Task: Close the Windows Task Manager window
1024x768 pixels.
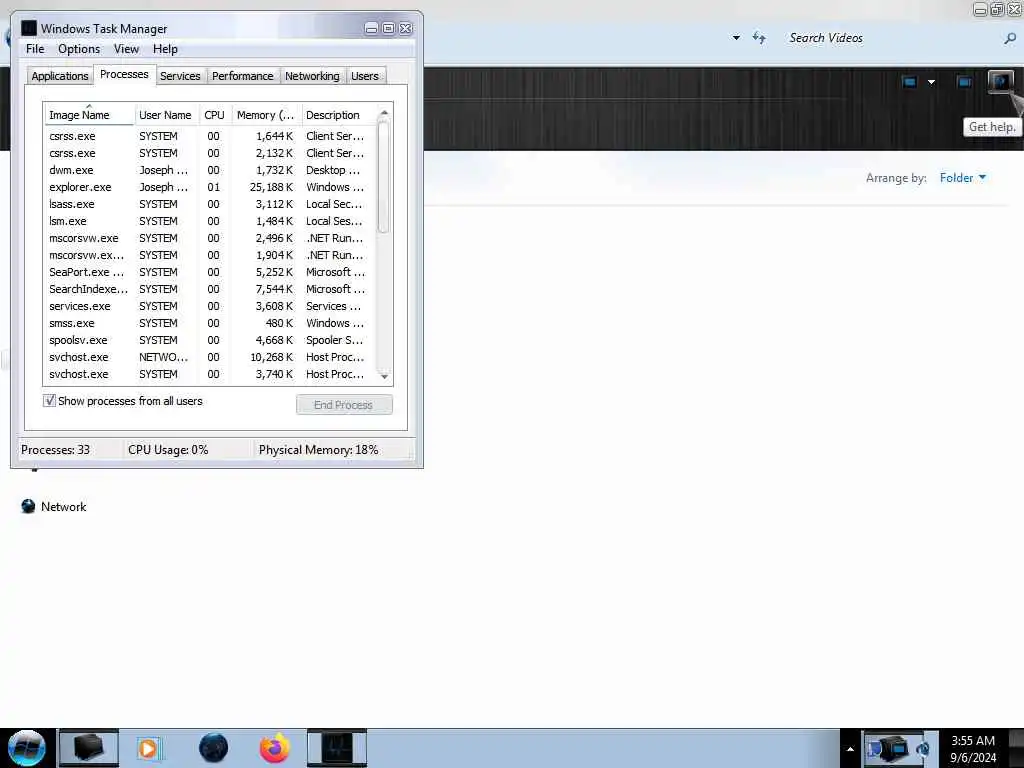Action: click(x=406, y=28)
